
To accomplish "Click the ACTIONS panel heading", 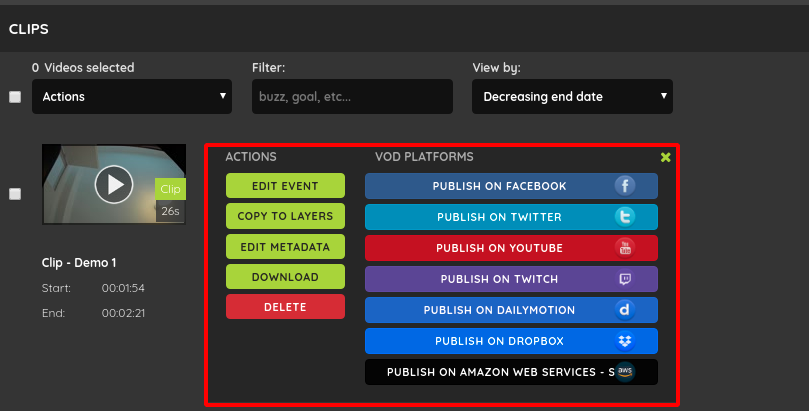I will tap(251, 157).
